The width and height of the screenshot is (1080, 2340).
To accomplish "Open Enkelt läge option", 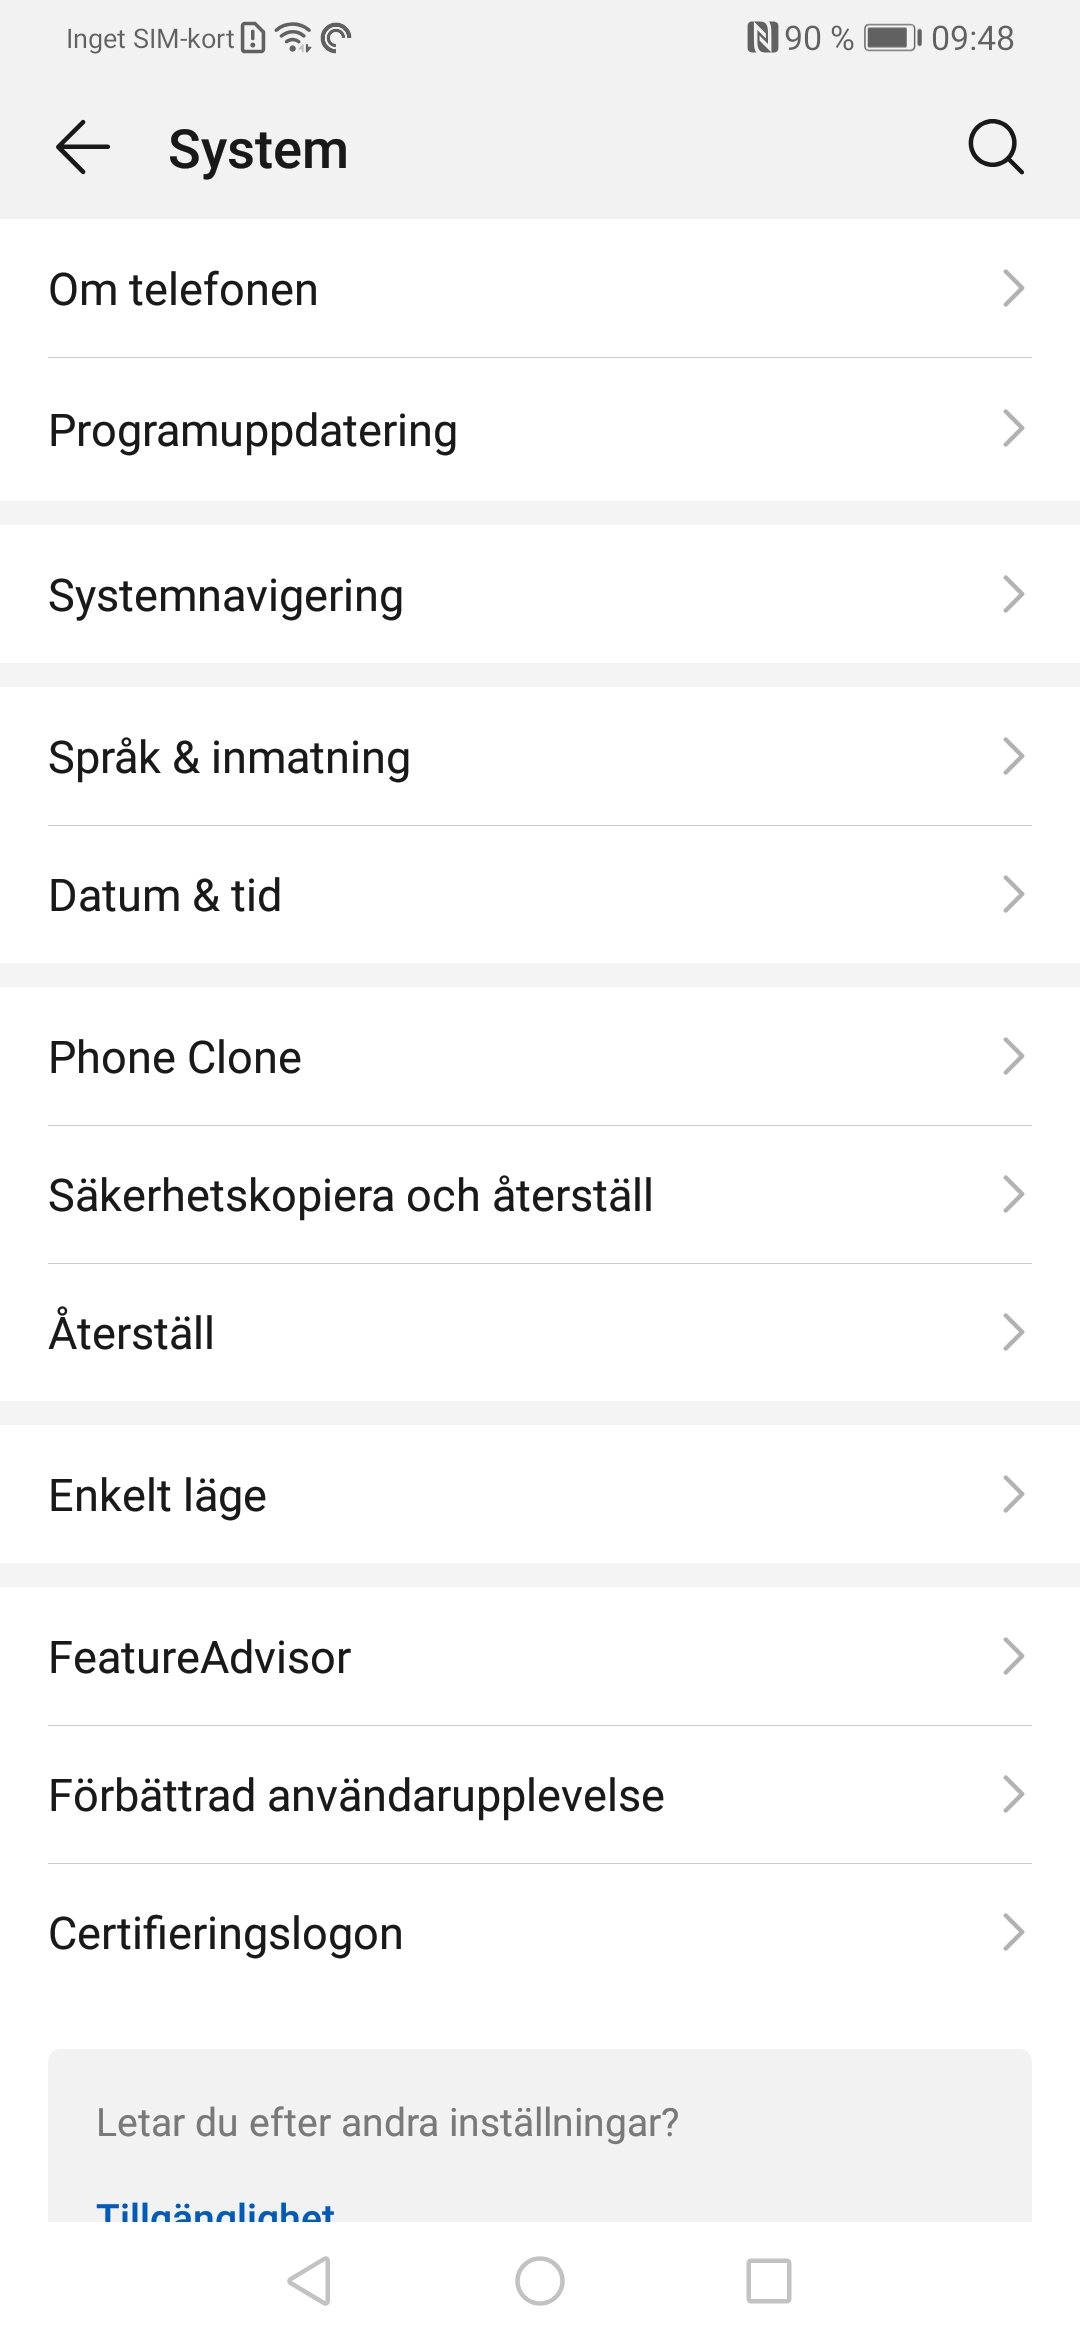I will 158,1495.
